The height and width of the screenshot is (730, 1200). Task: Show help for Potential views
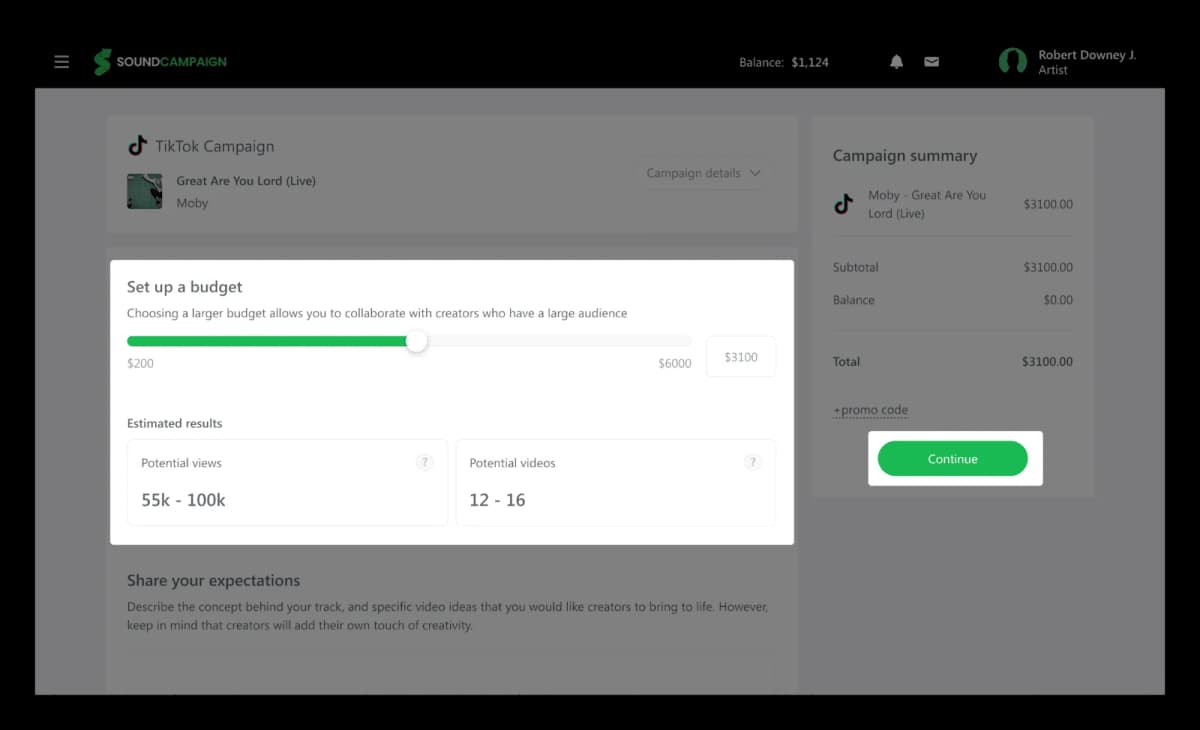[424, 462]
